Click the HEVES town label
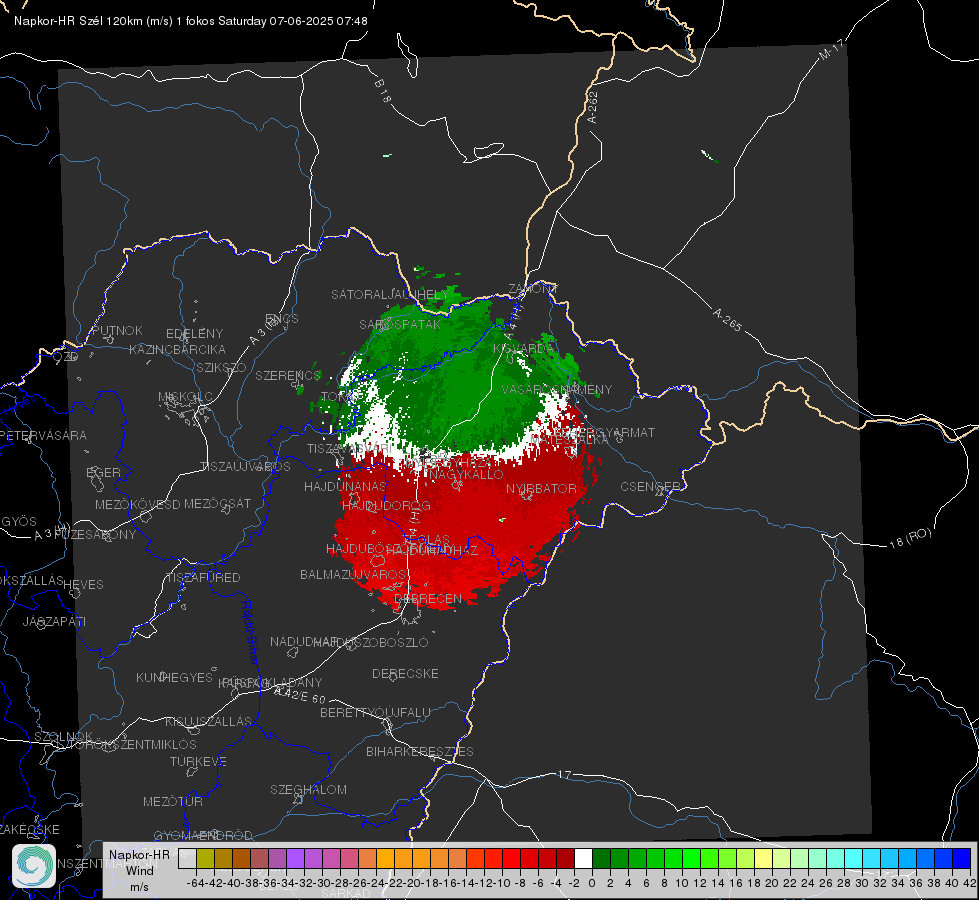 coord(84,585)
